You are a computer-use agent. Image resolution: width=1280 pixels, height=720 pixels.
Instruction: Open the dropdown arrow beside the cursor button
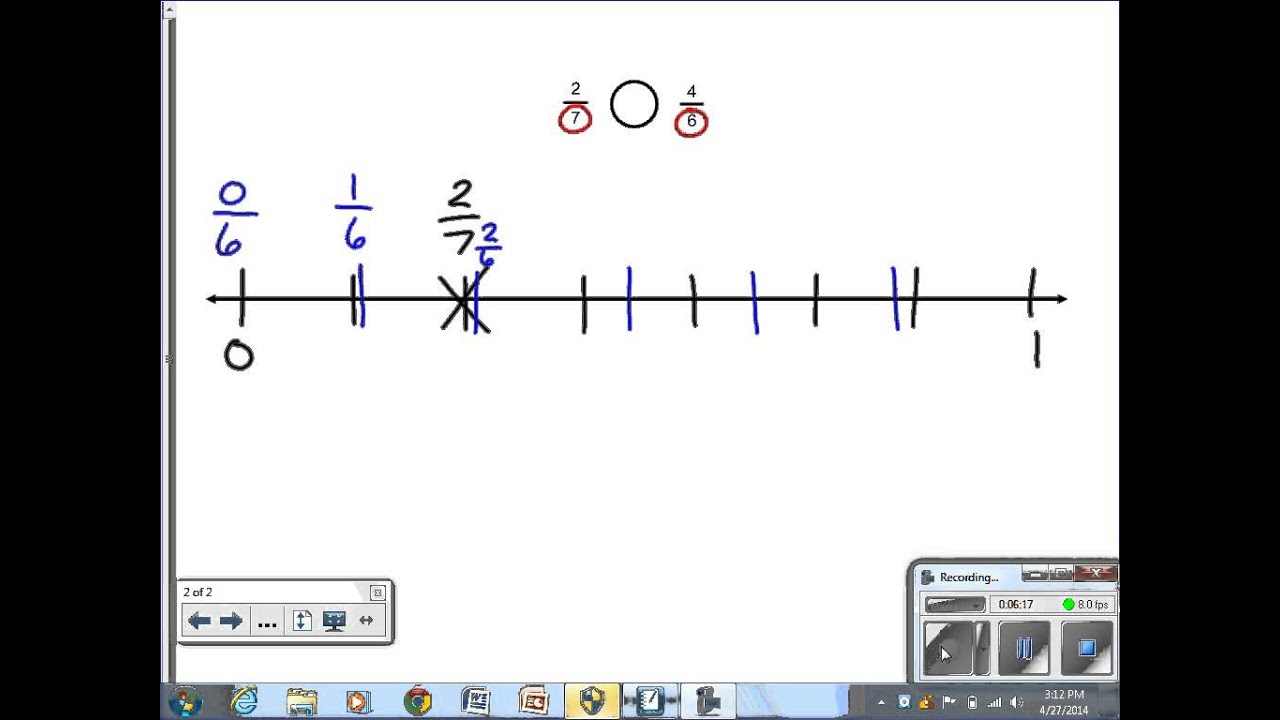pos(982,649)
